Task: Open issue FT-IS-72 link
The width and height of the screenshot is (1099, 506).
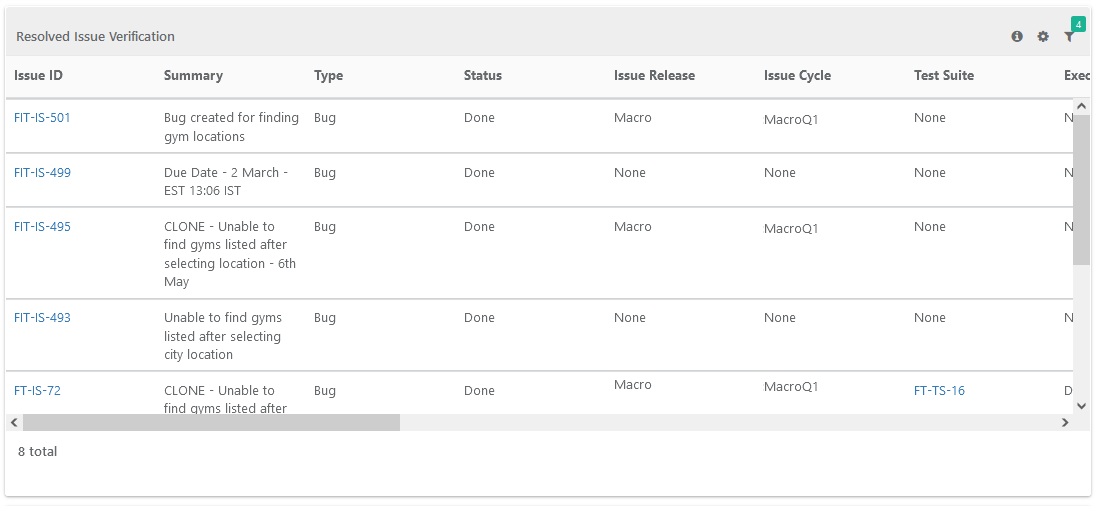Action: click(37, 391)
